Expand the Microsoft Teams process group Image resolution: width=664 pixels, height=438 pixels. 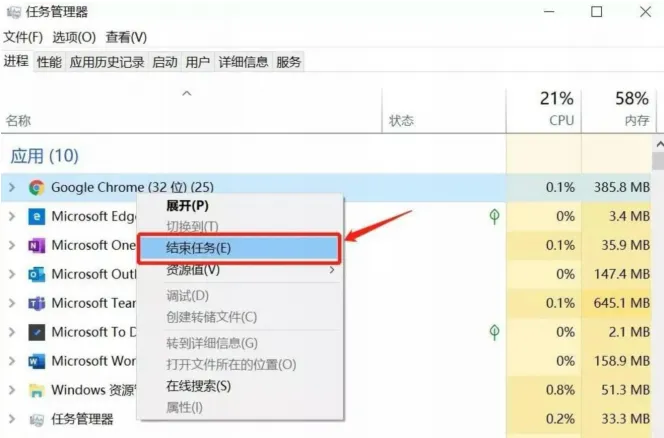12,303
